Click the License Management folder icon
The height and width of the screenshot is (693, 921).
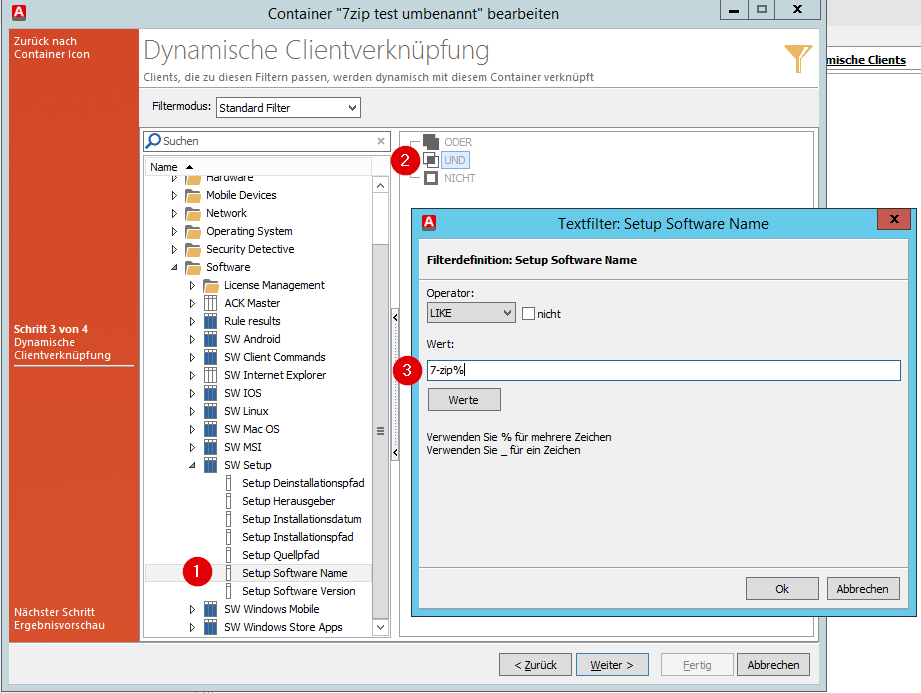click(x=211, y=285)
